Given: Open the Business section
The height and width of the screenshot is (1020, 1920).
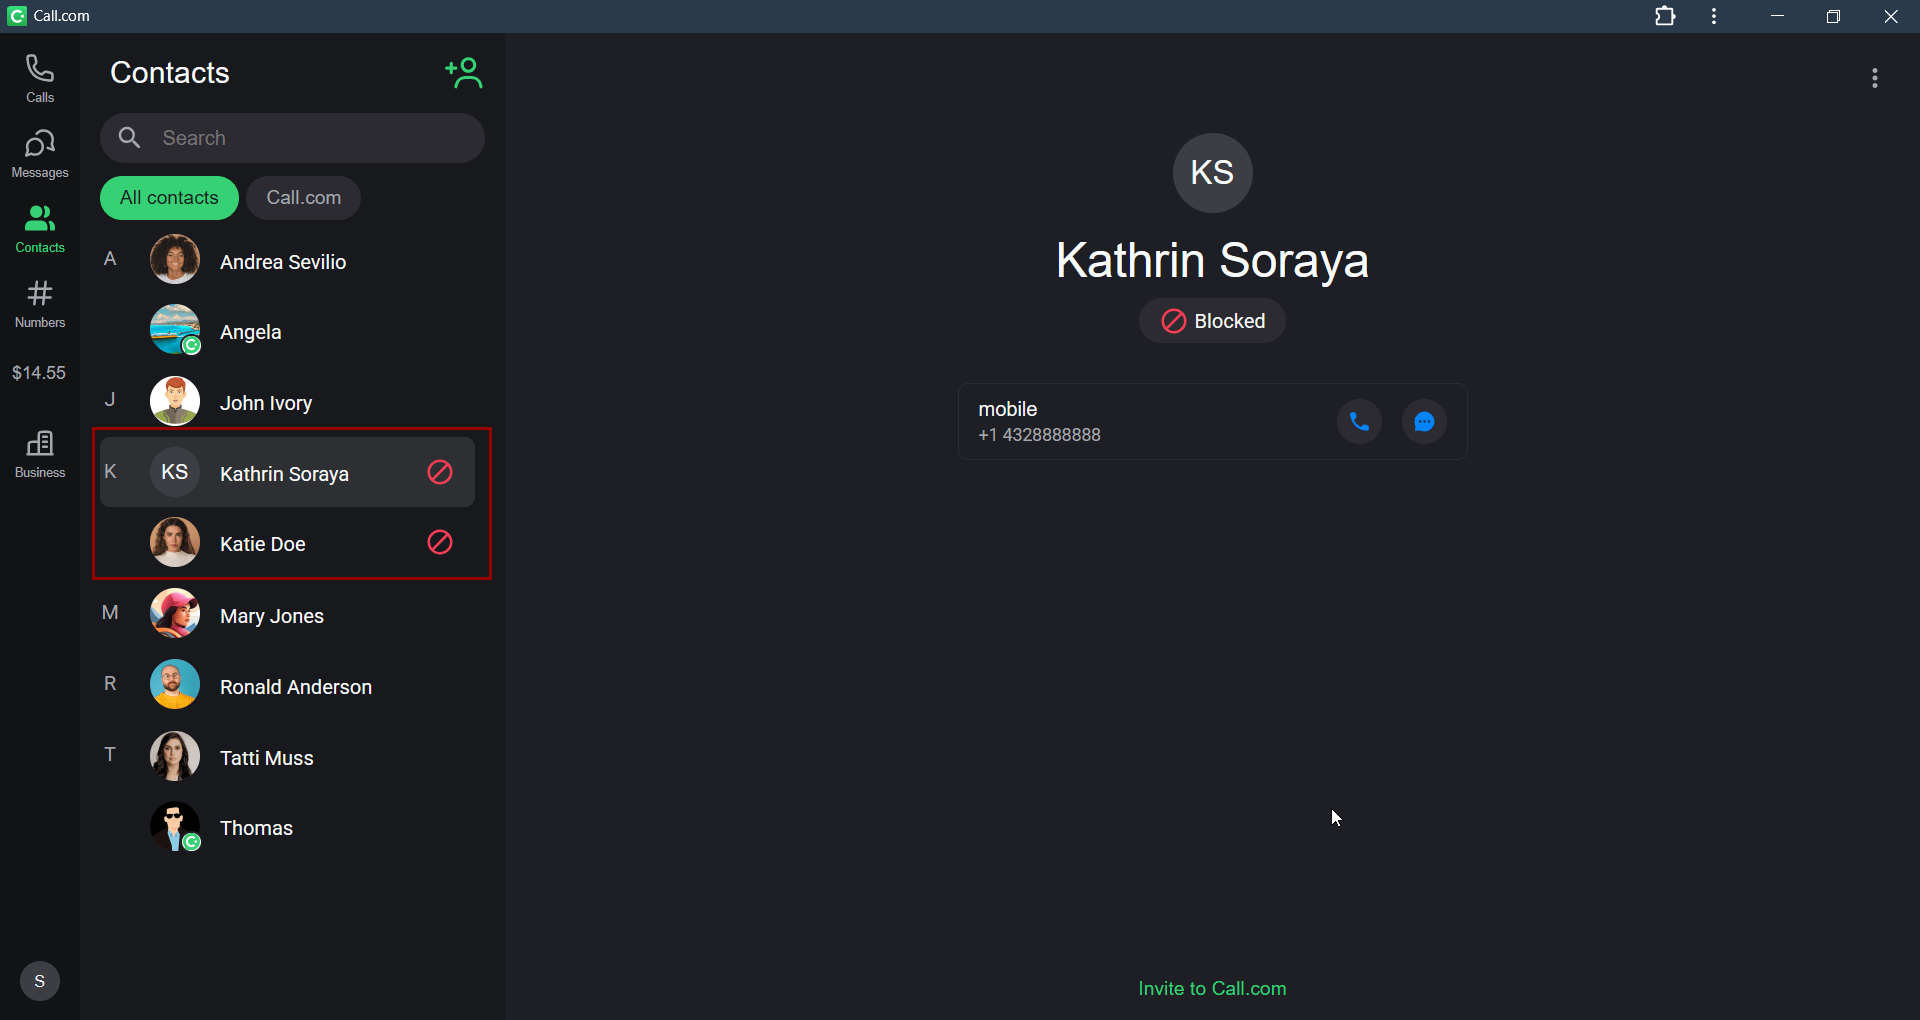Looking at the screenshot, I should (x=40, y=453).
